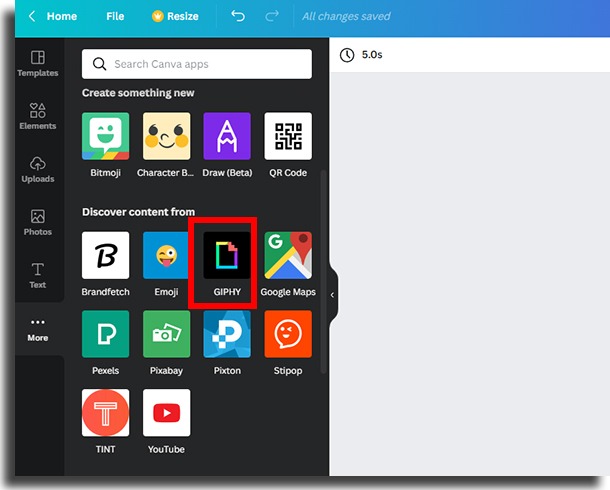Viewport: 610px width, 490px height.
Task: Open the Pexels app
Action: (105, 334)
